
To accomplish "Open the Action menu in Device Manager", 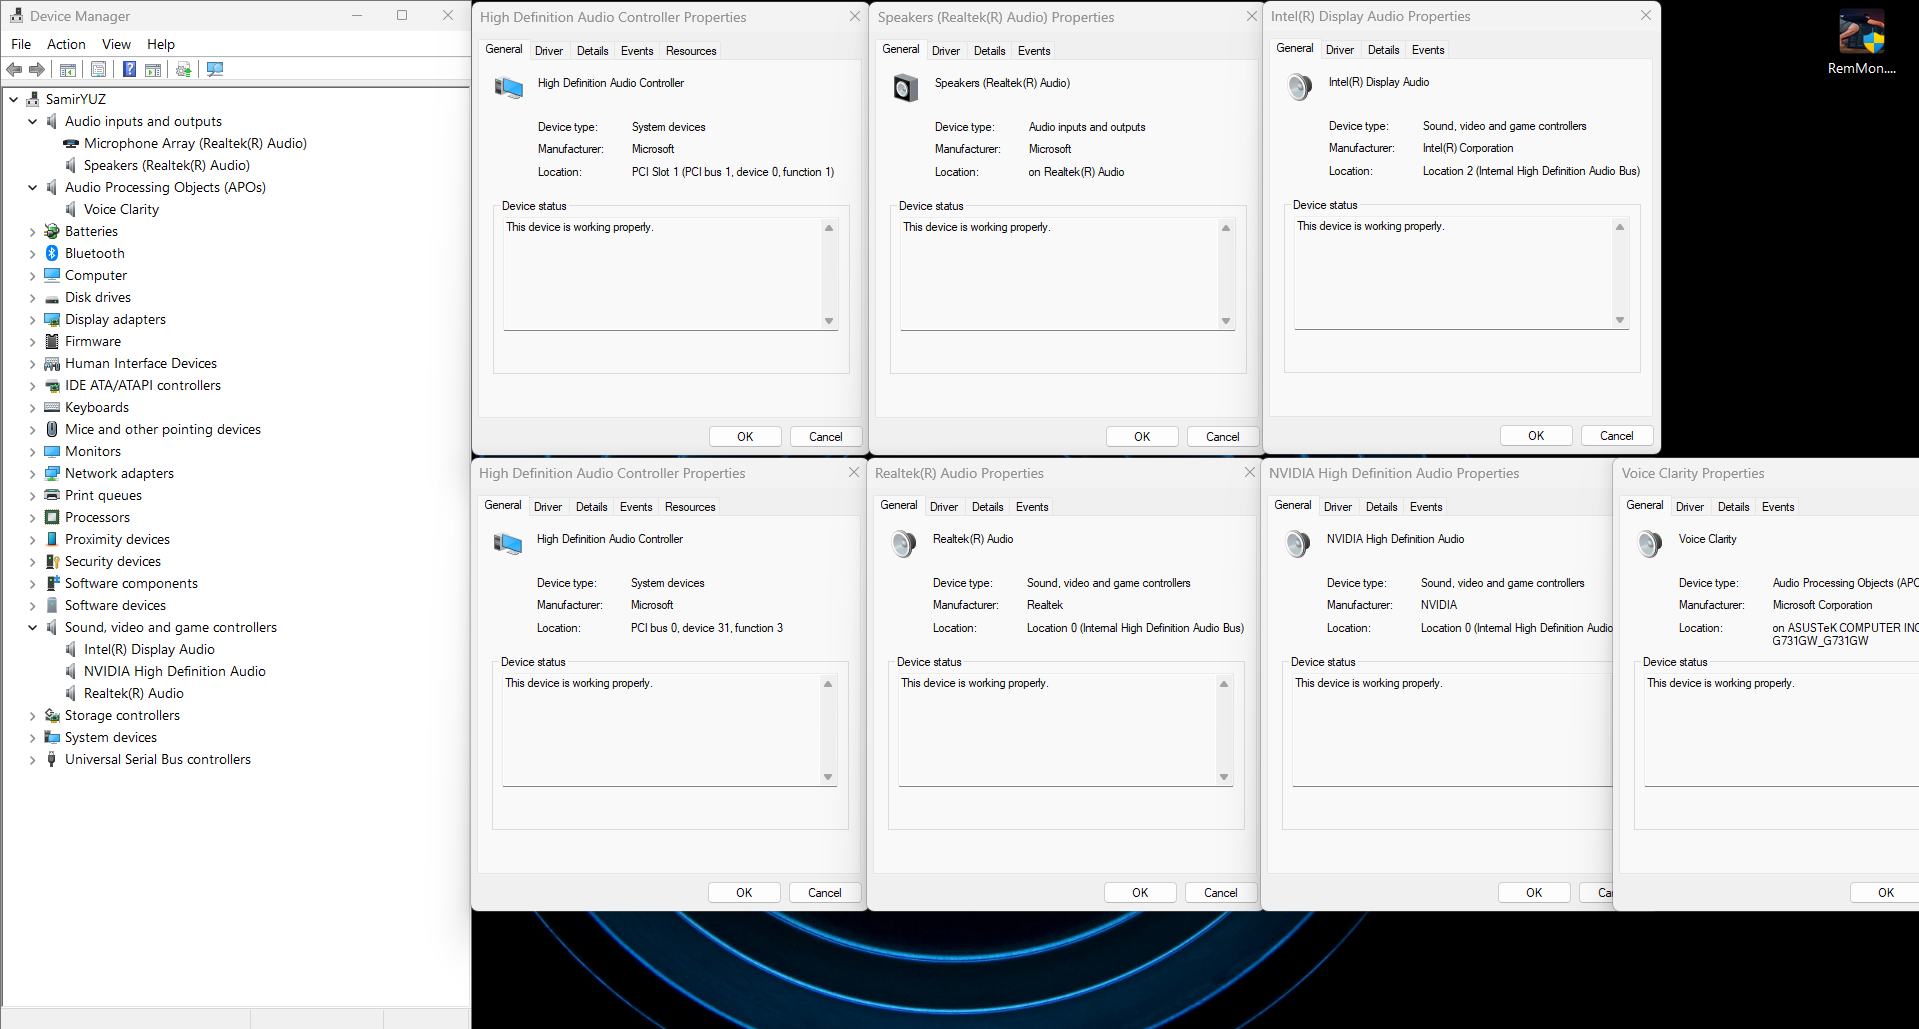I will 66,44.
